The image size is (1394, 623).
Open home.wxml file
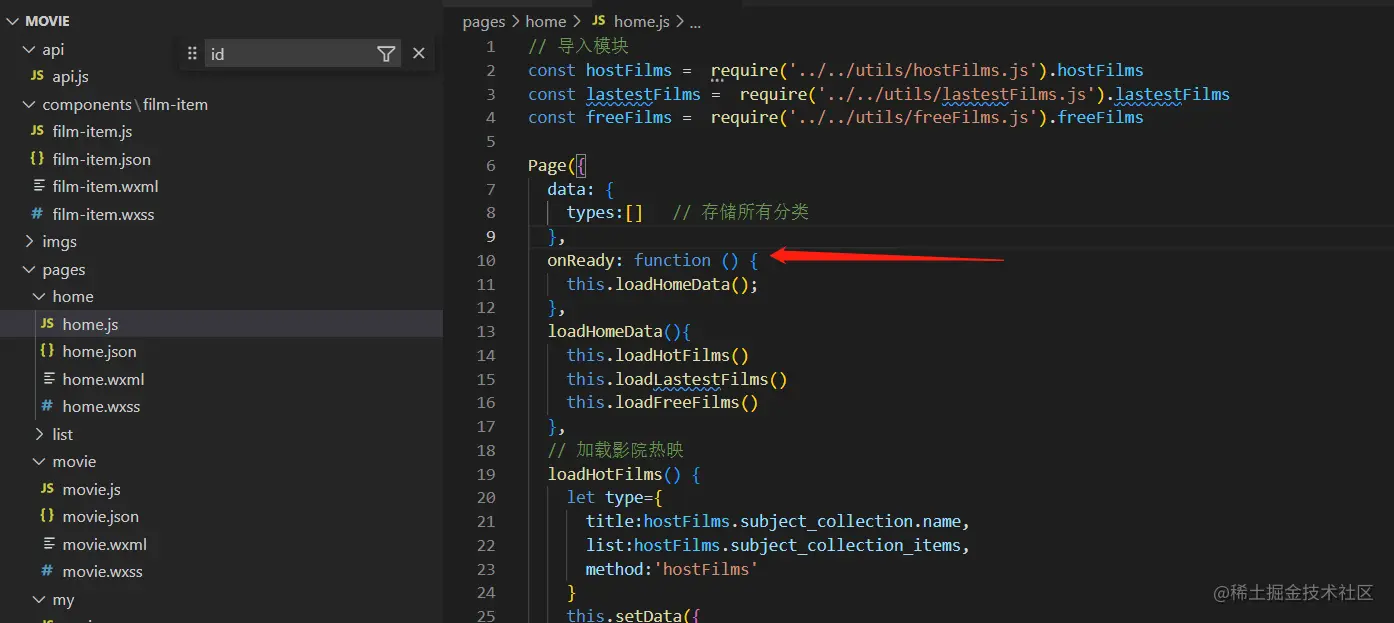pyautogui.click(x=103, y=379)
